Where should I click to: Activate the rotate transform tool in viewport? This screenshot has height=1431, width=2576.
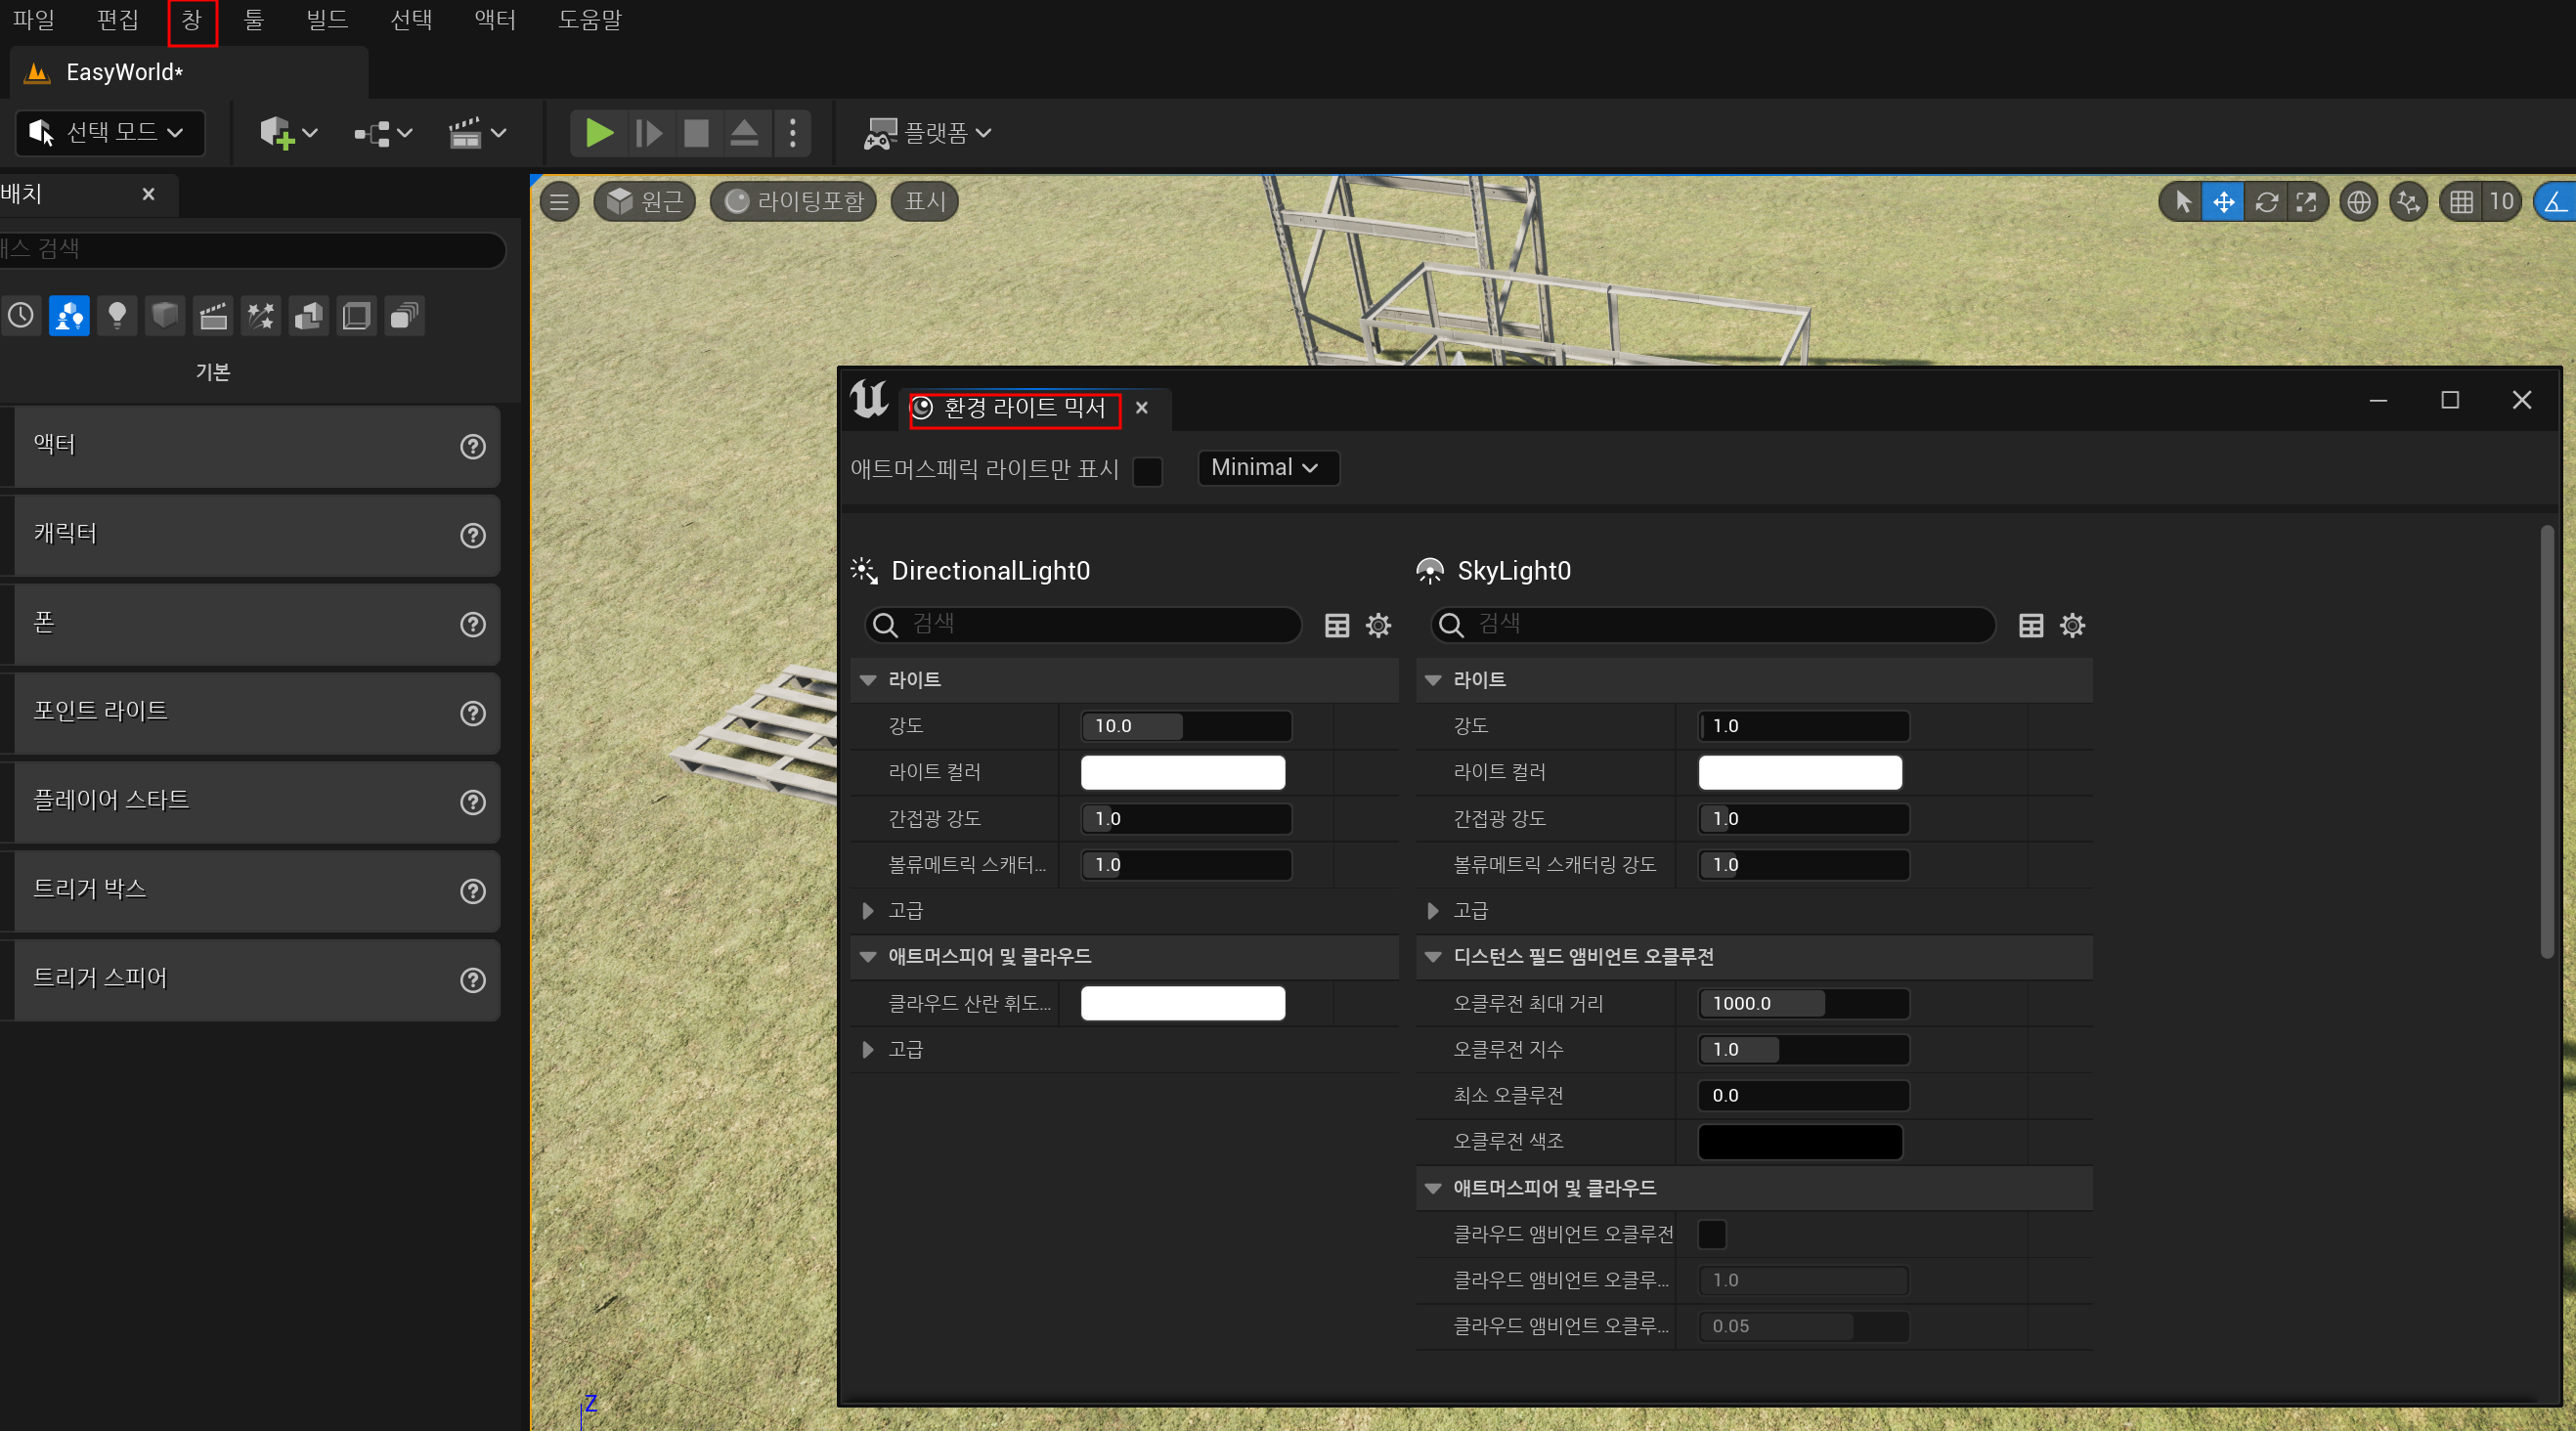(x=2266, y=202)
